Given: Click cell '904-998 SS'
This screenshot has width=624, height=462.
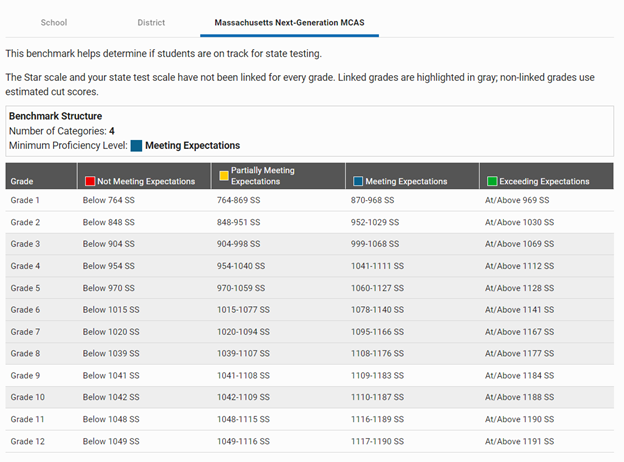Looking at the screenshot, I should pyautogui.click(x=238, y=244).
